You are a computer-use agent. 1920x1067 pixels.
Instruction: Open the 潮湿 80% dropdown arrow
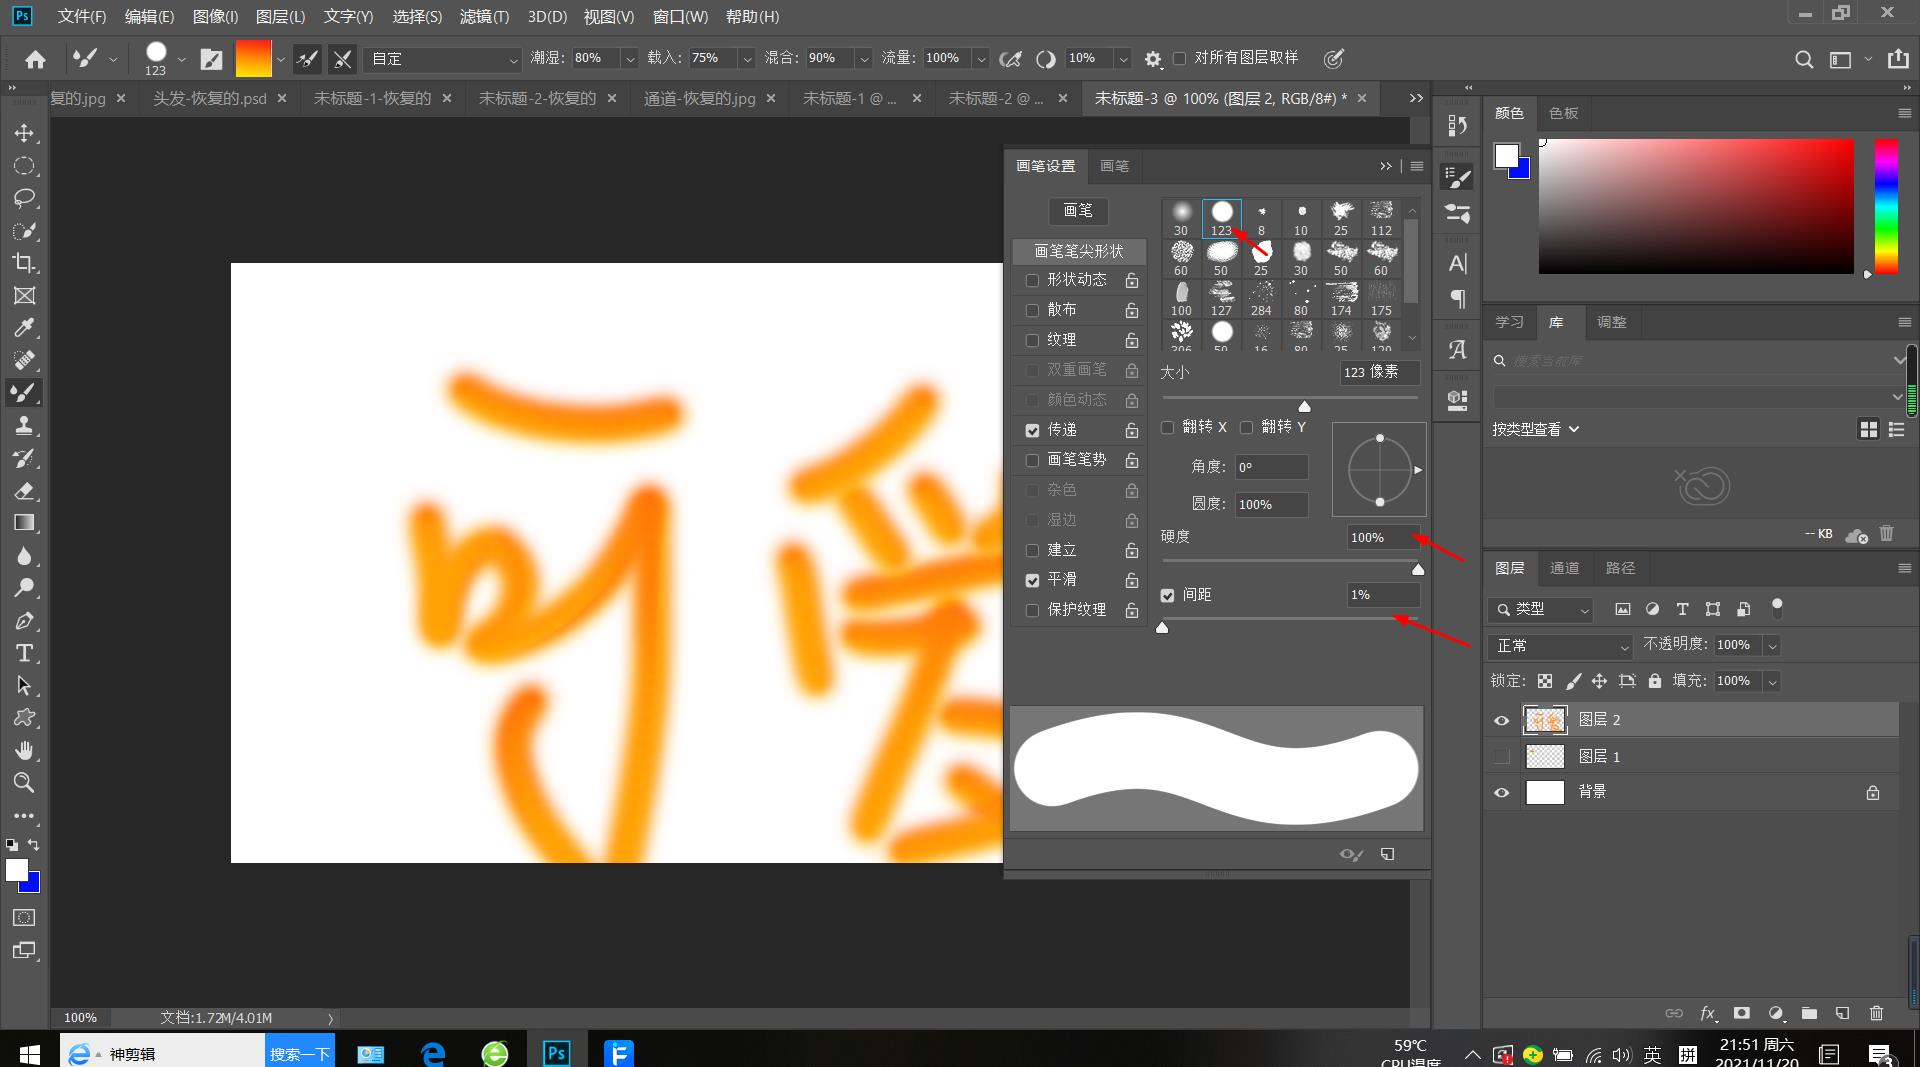pos(630,59)
